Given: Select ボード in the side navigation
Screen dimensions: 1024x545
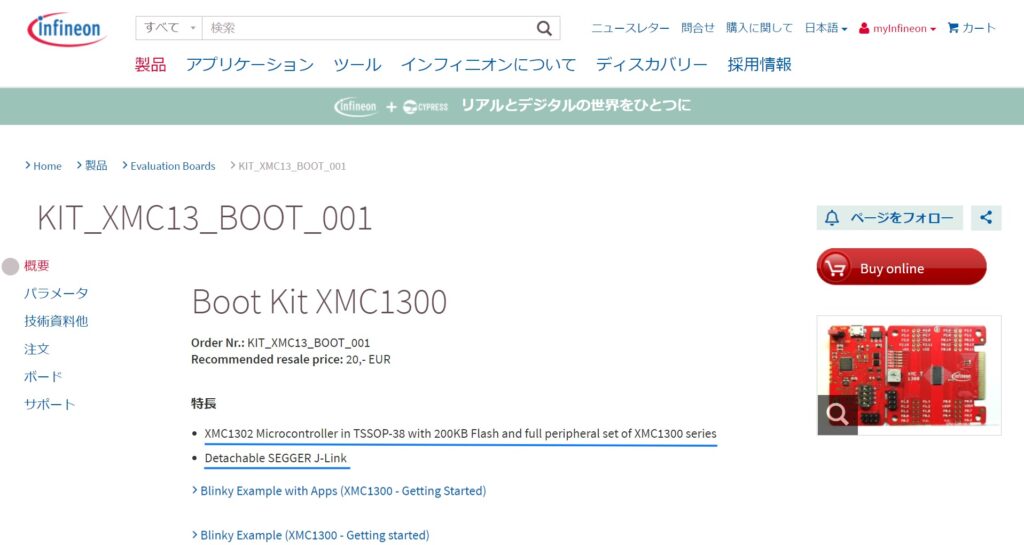Looking at the screenshot, I should click(x=43, y=377).
